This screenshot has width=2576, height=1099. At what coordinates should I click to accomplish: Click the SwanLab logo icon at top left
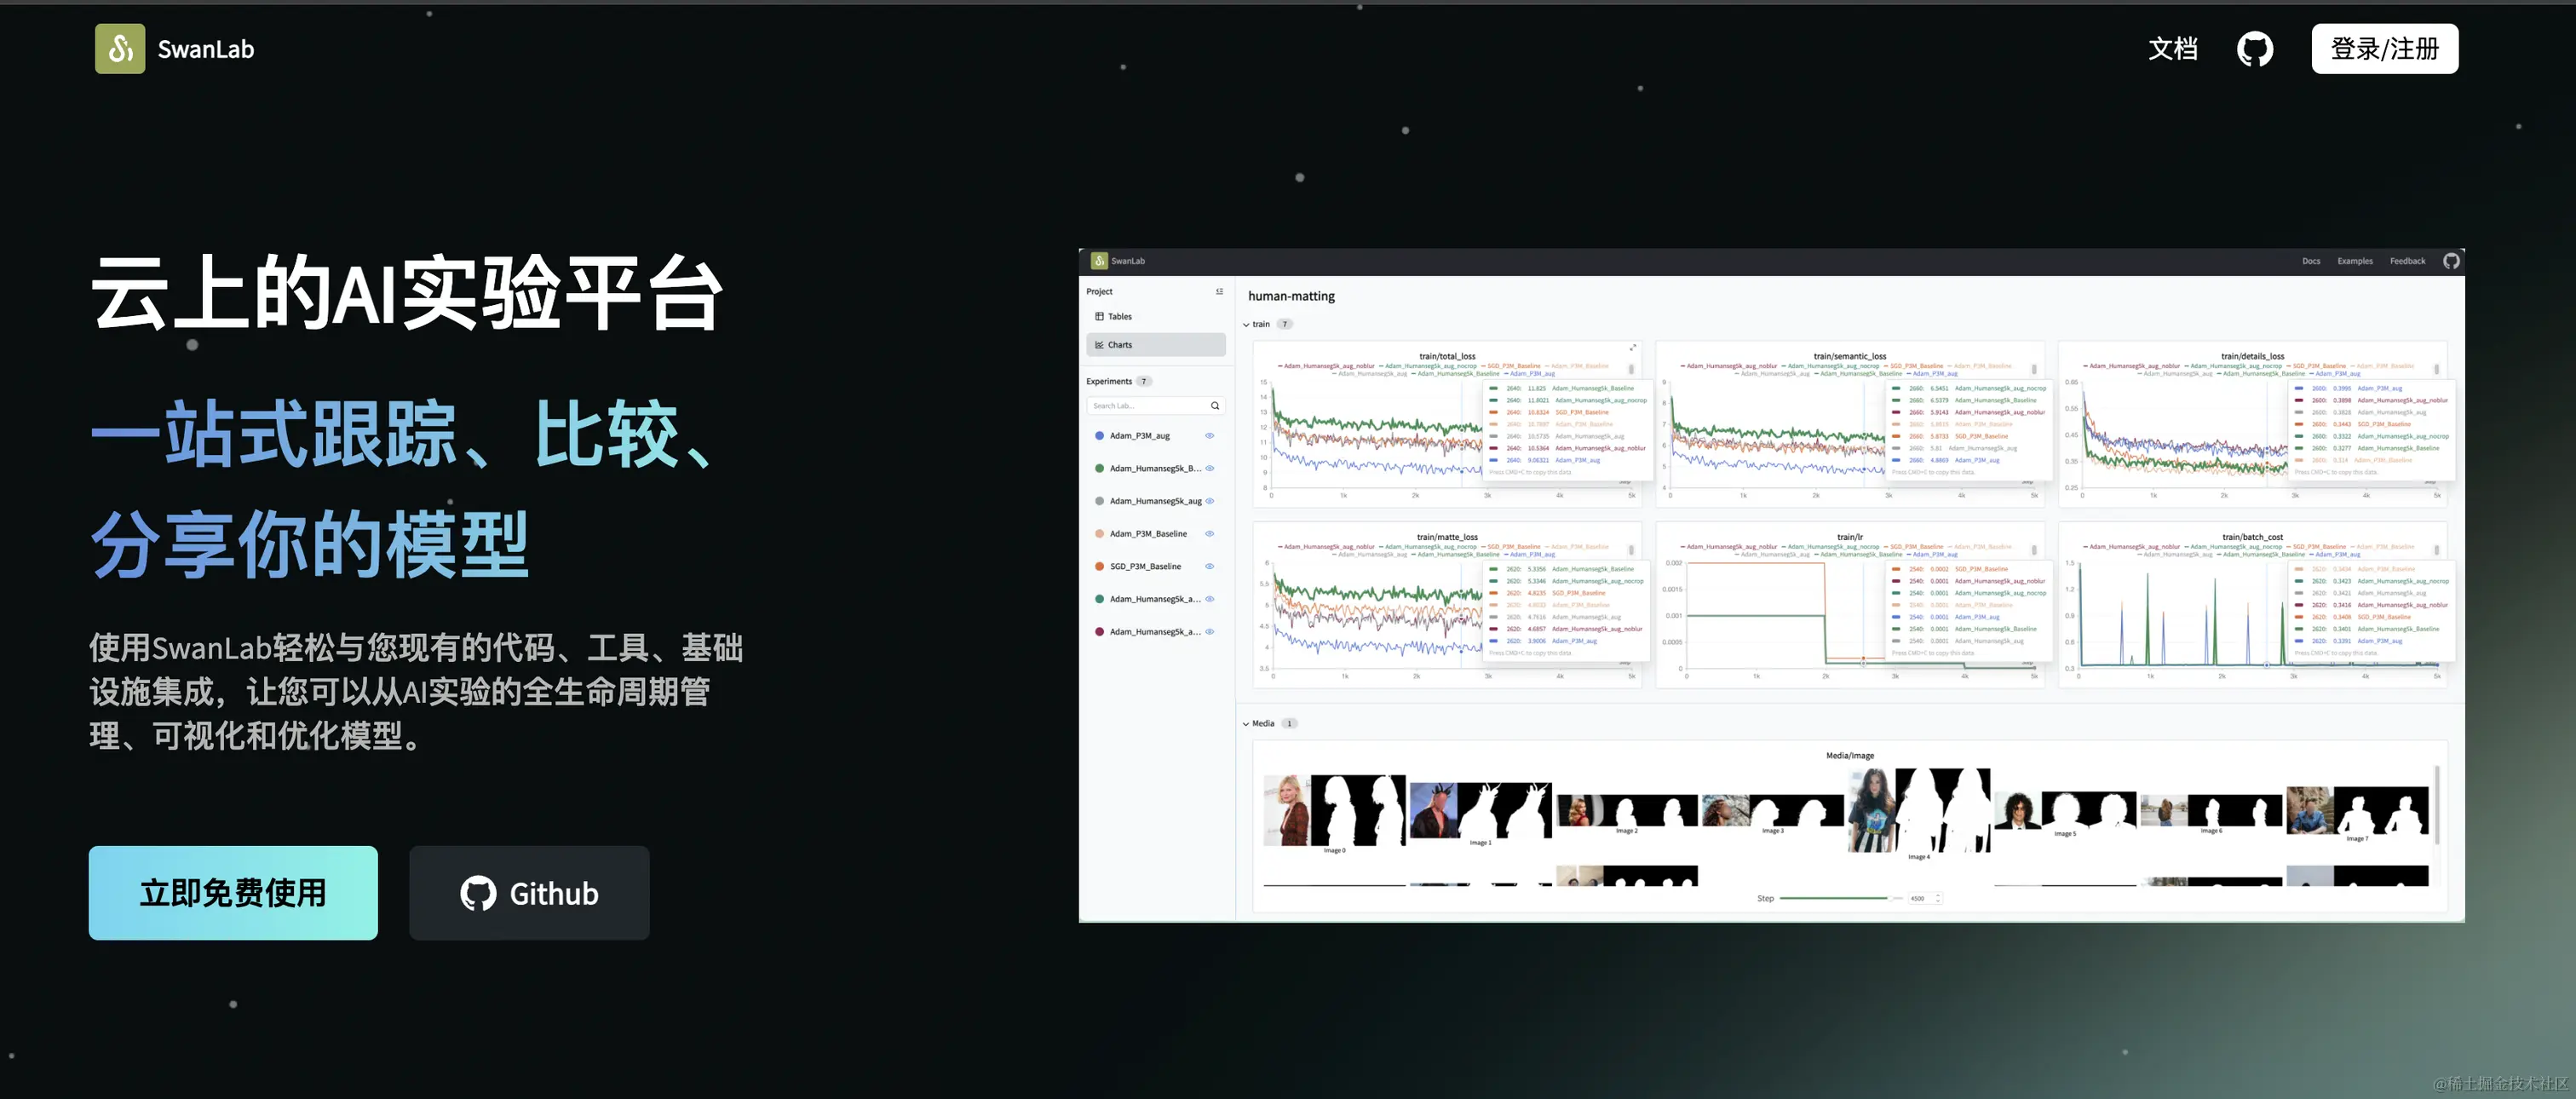pyautogui.click(x=119, y=48)
